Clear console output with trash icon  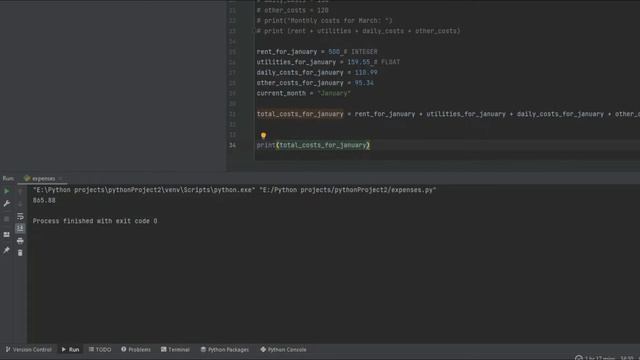pyautogui.click(x=20, y=253)
